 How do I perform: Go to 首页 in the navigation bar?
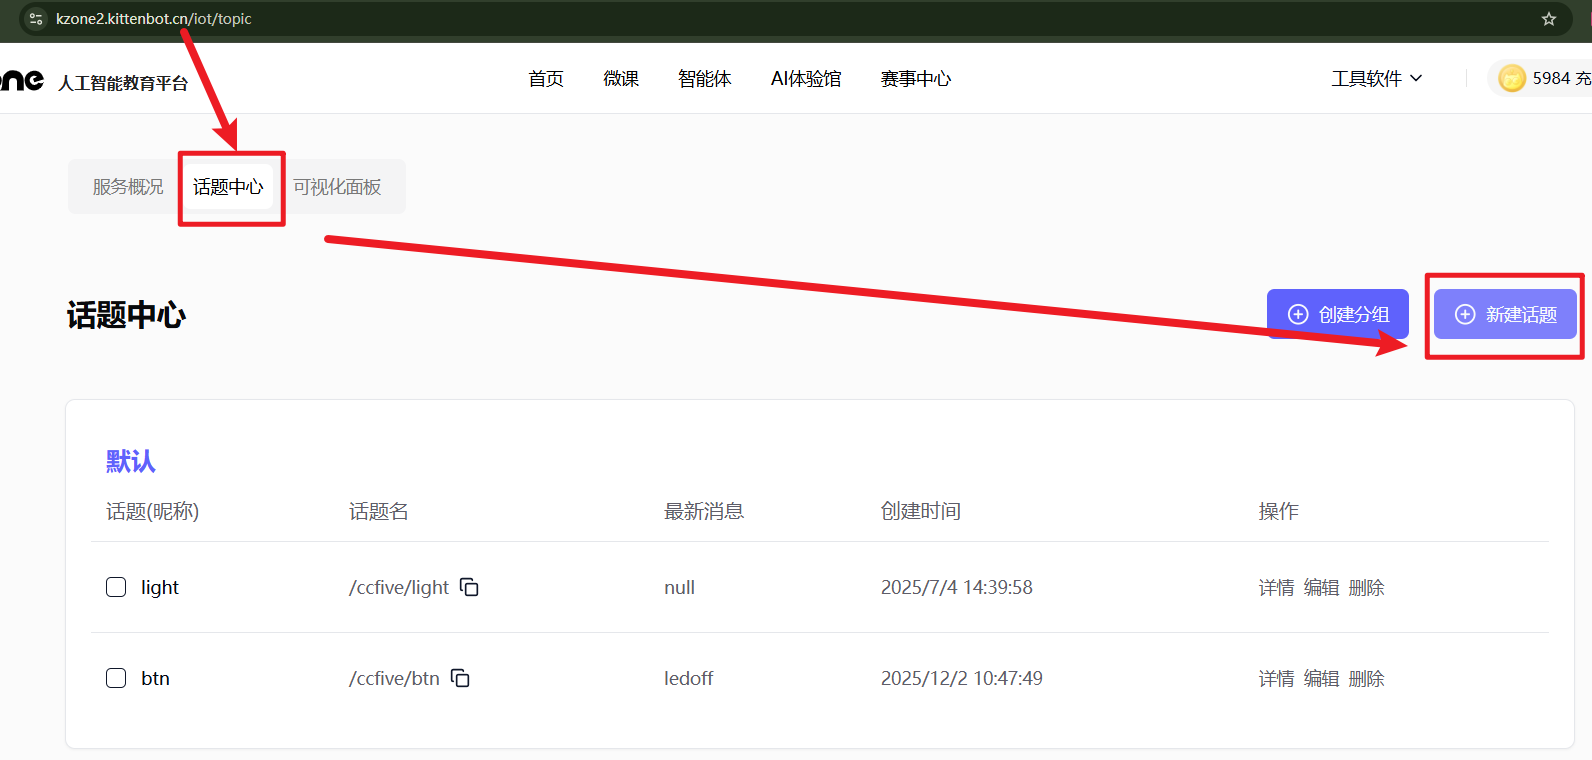point(546,78)
